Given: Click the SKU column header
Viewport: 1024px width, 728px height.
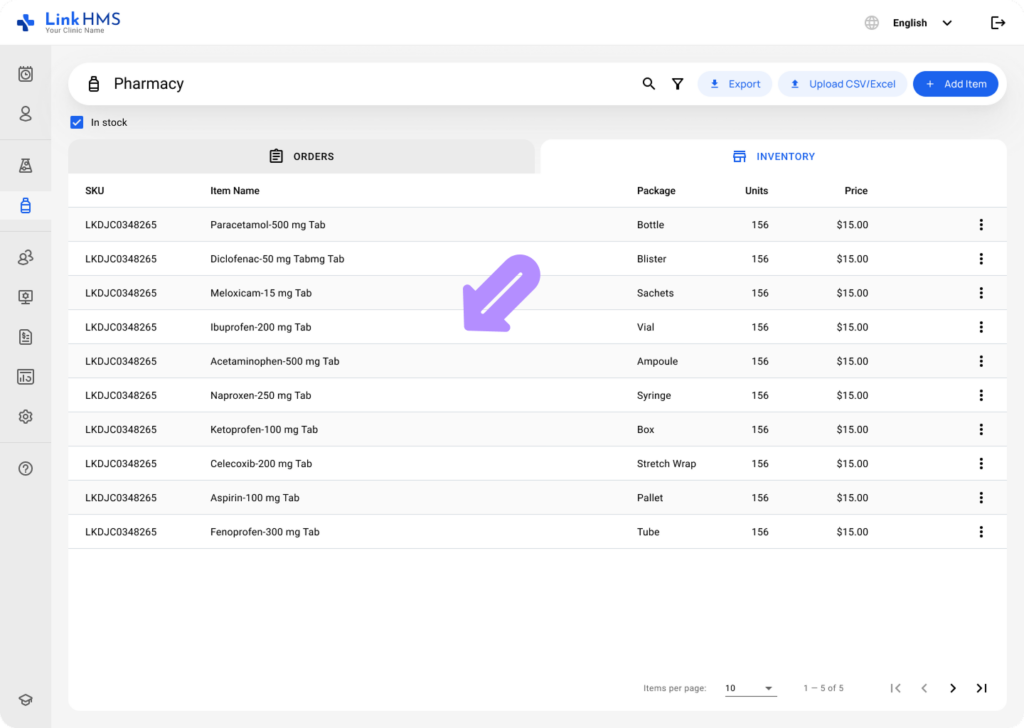Looking at the screenshot, I should tap(95, 191).
